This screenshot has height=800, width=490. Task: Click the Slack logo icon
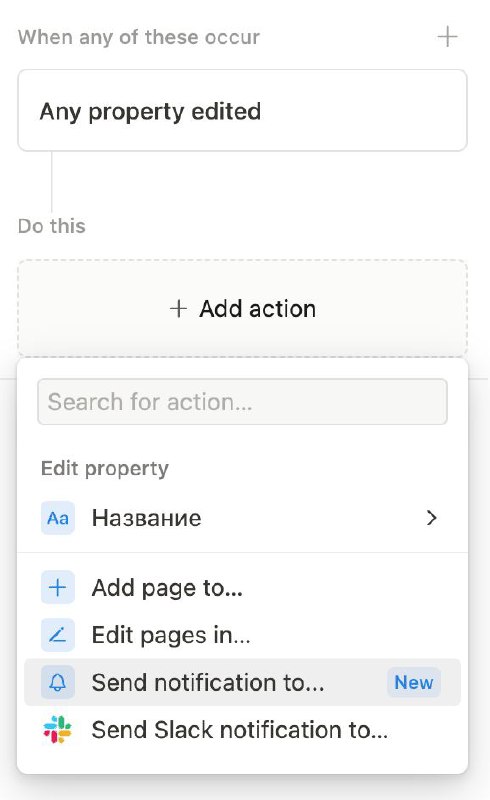58,729
